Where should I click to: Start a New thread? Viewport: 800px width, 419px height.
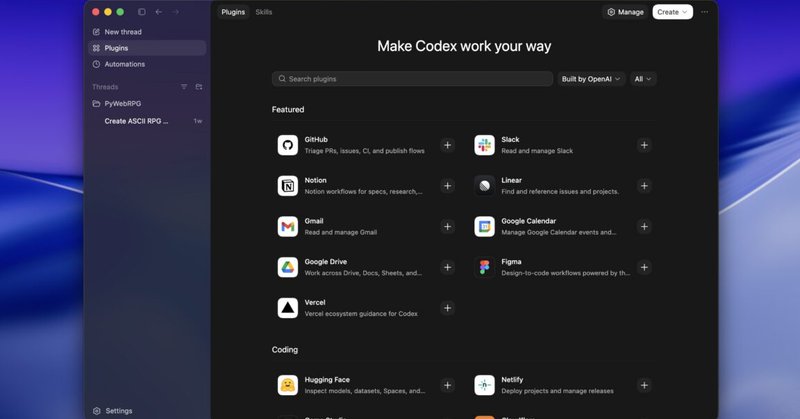(x=147, y=32)
